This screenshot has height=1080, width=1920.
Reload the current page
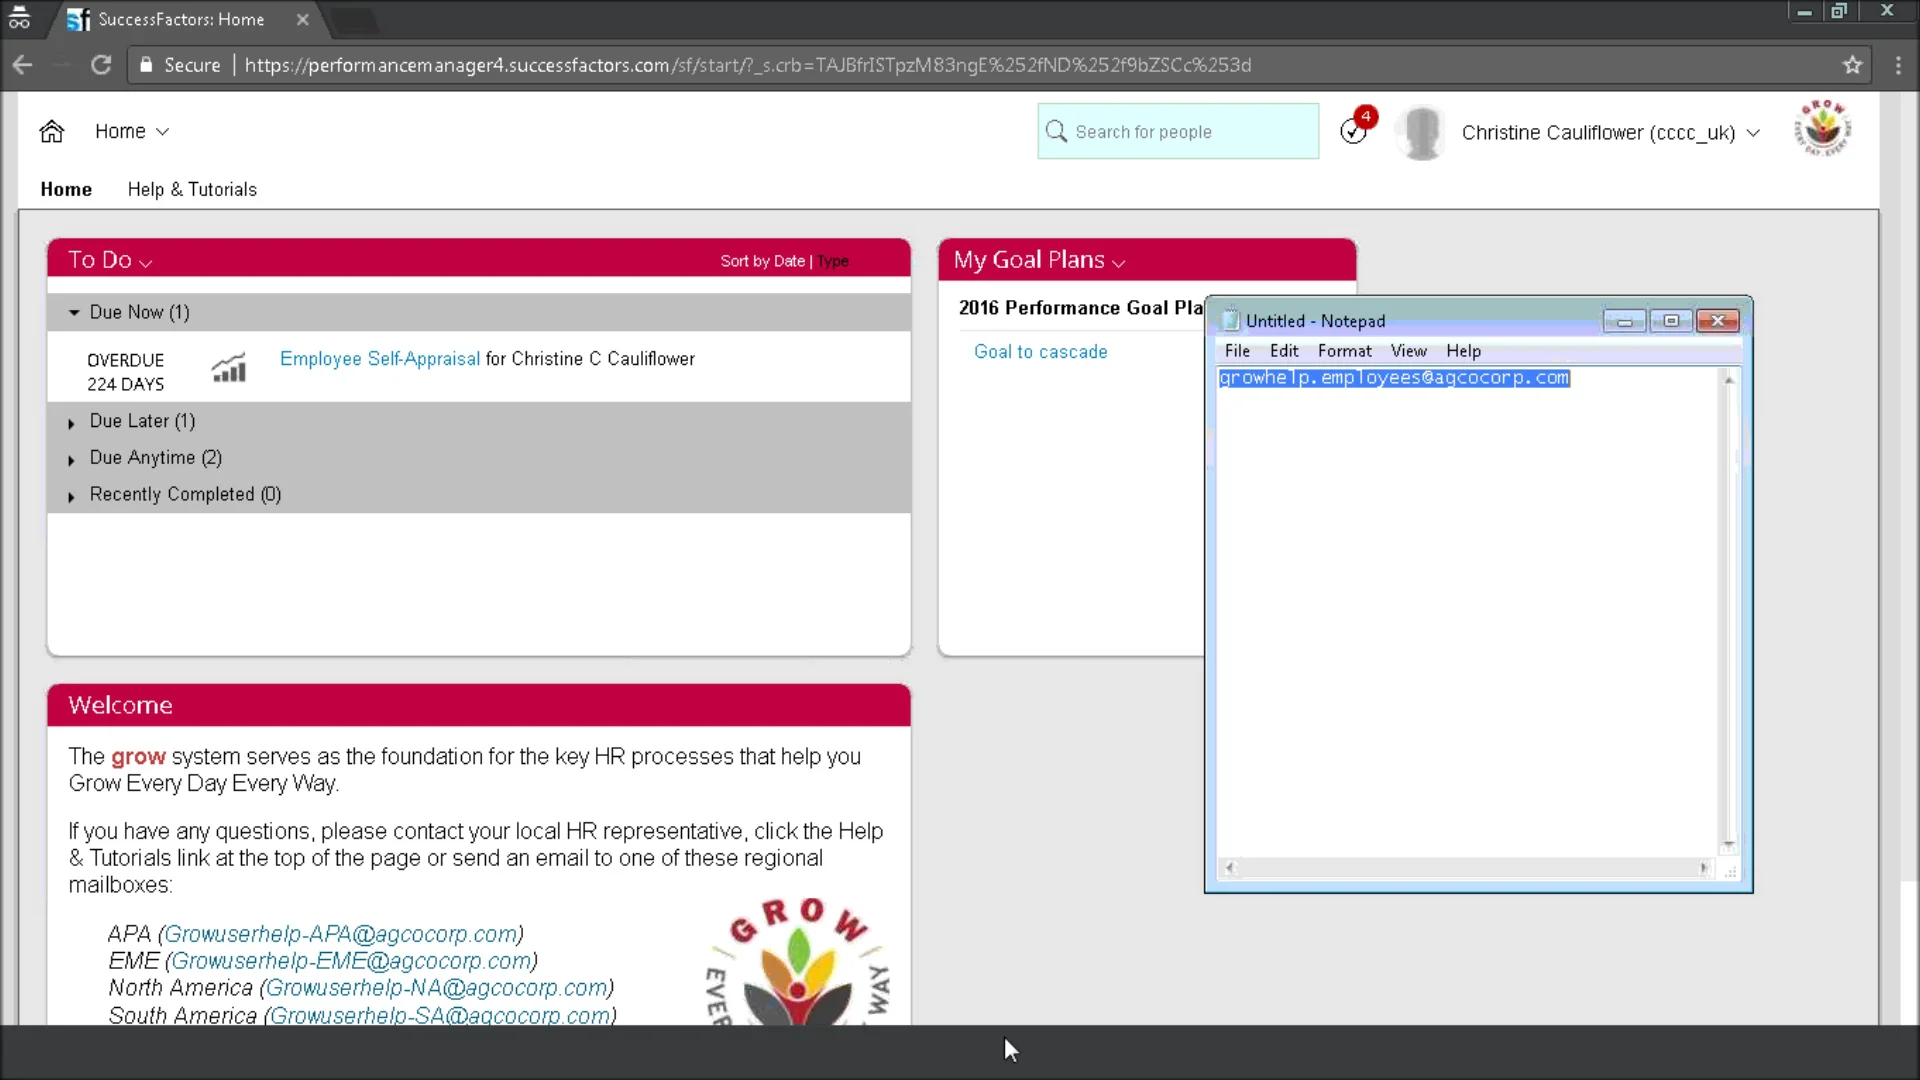[101, 64]
